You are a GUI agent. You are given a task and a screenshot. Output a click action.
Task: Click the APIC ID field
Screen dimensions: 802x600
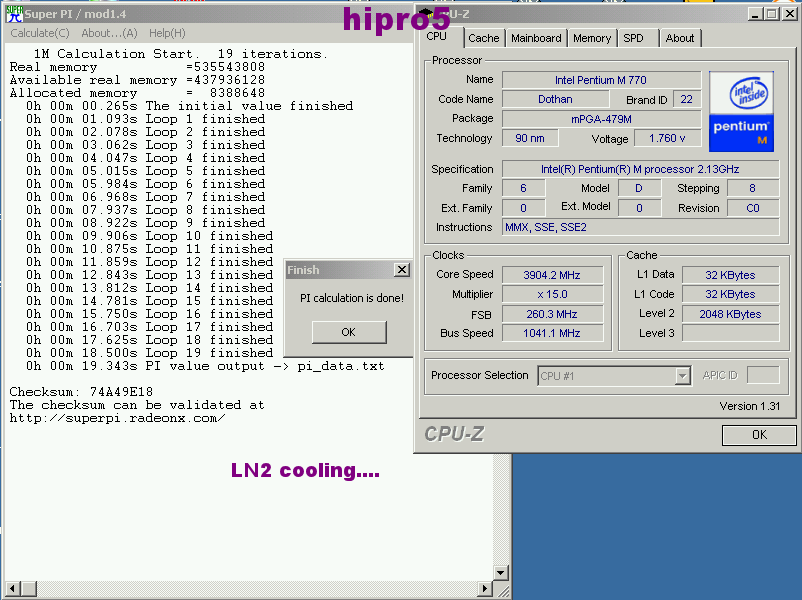pos(762,376)
